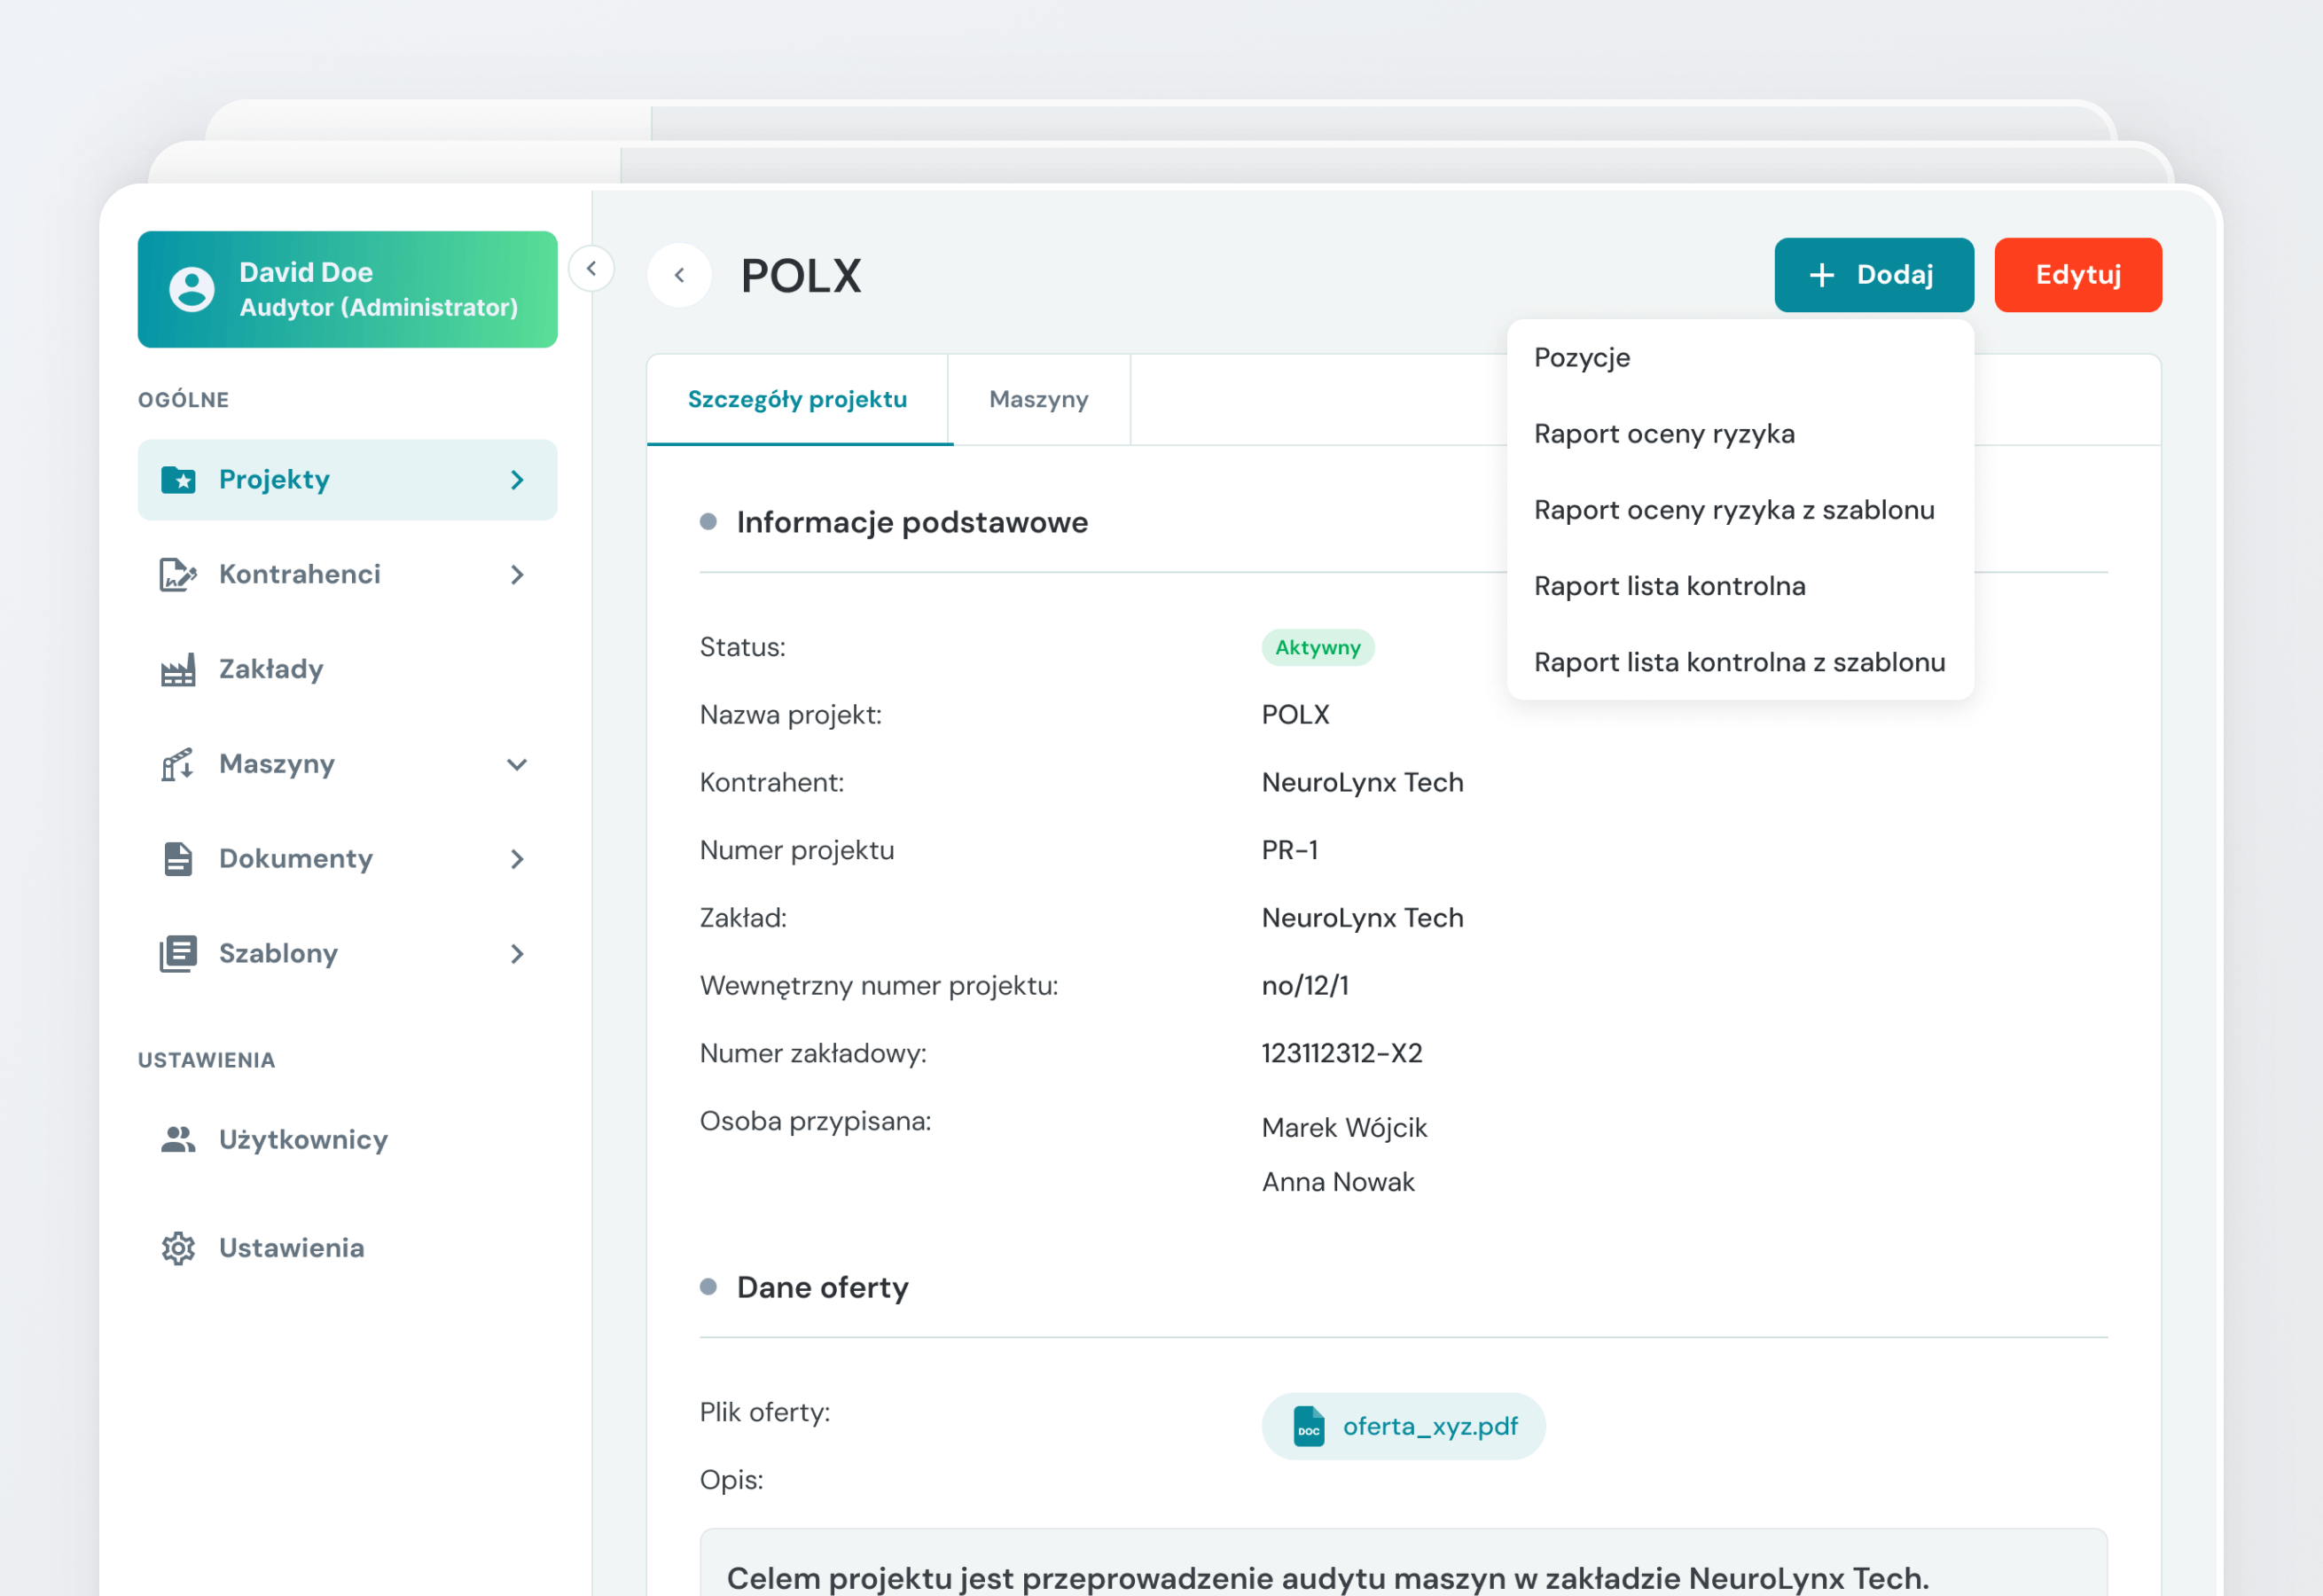The height and width of the screenshot is (1596, 2323).
Task: Click the Szablony template icon
Action: [x=178, y=954]
